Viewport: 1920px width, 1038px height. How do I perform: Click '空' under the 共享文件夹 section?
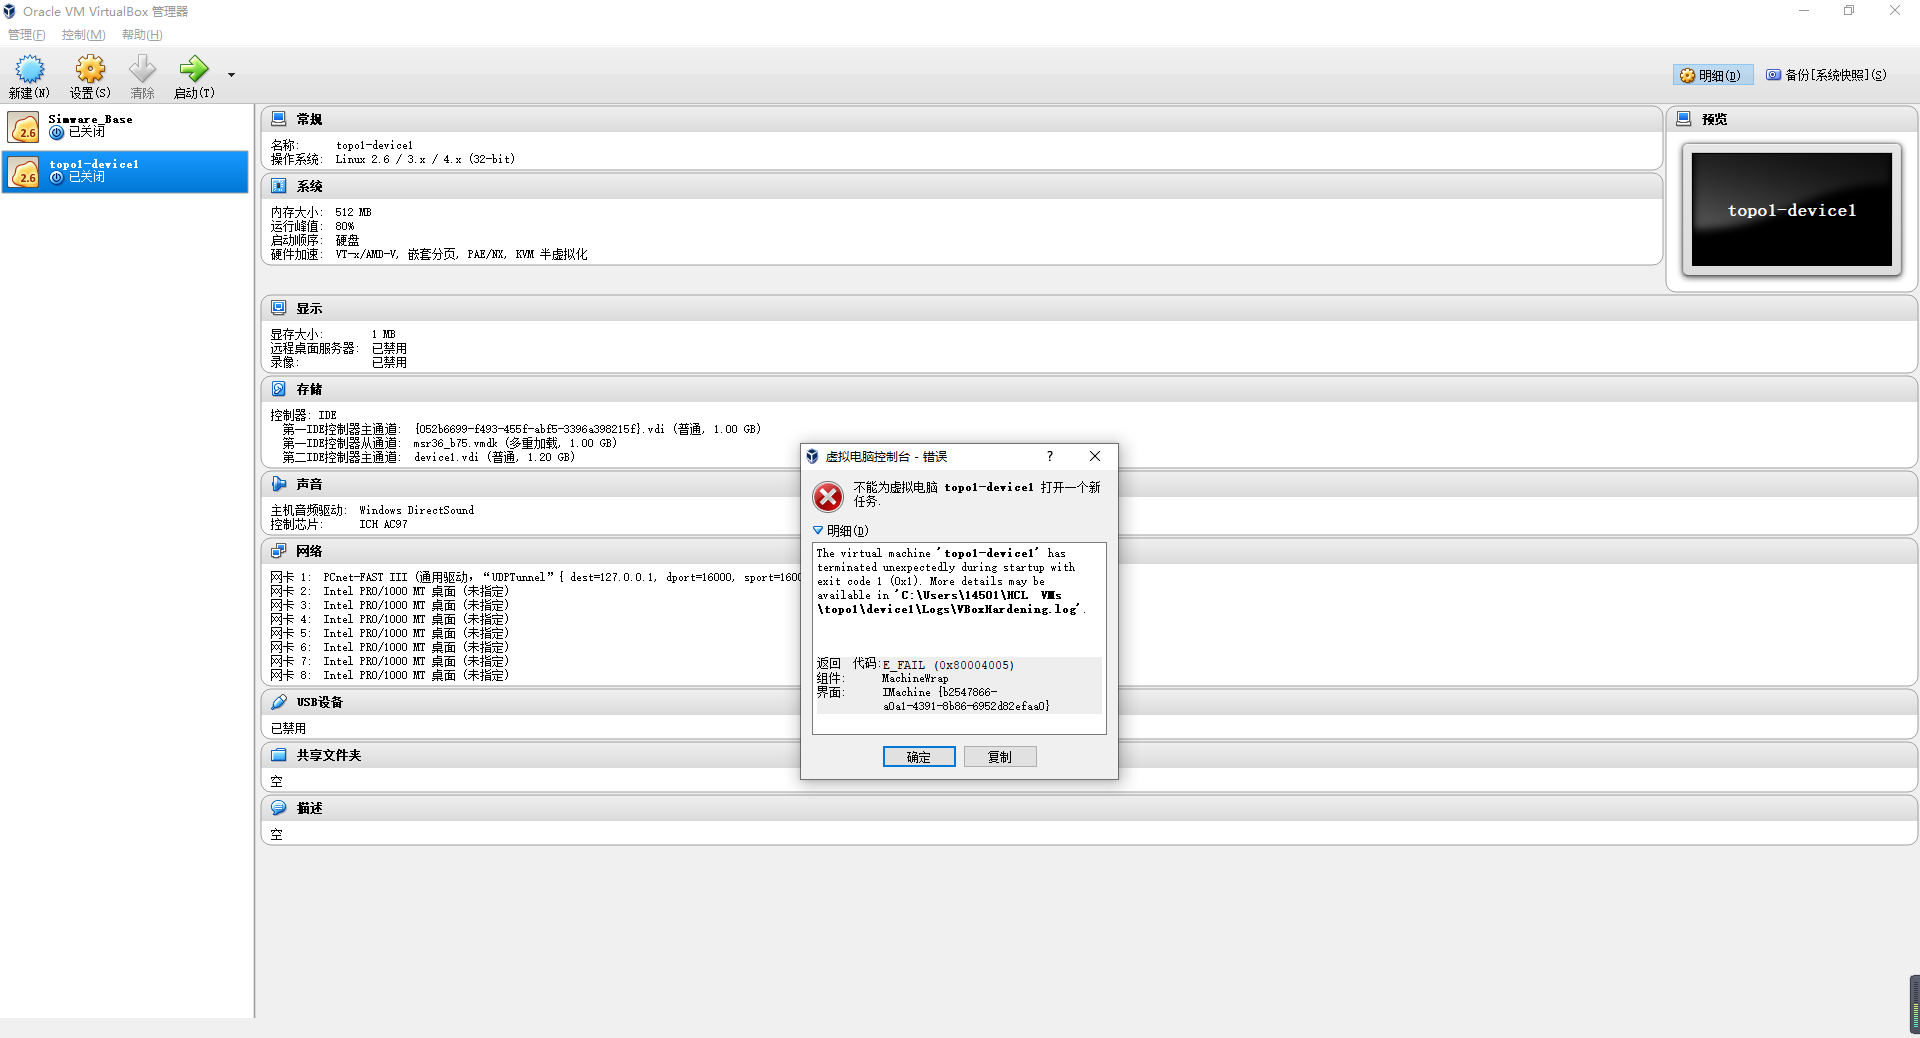pyautogui.click(x=277, y=781)
